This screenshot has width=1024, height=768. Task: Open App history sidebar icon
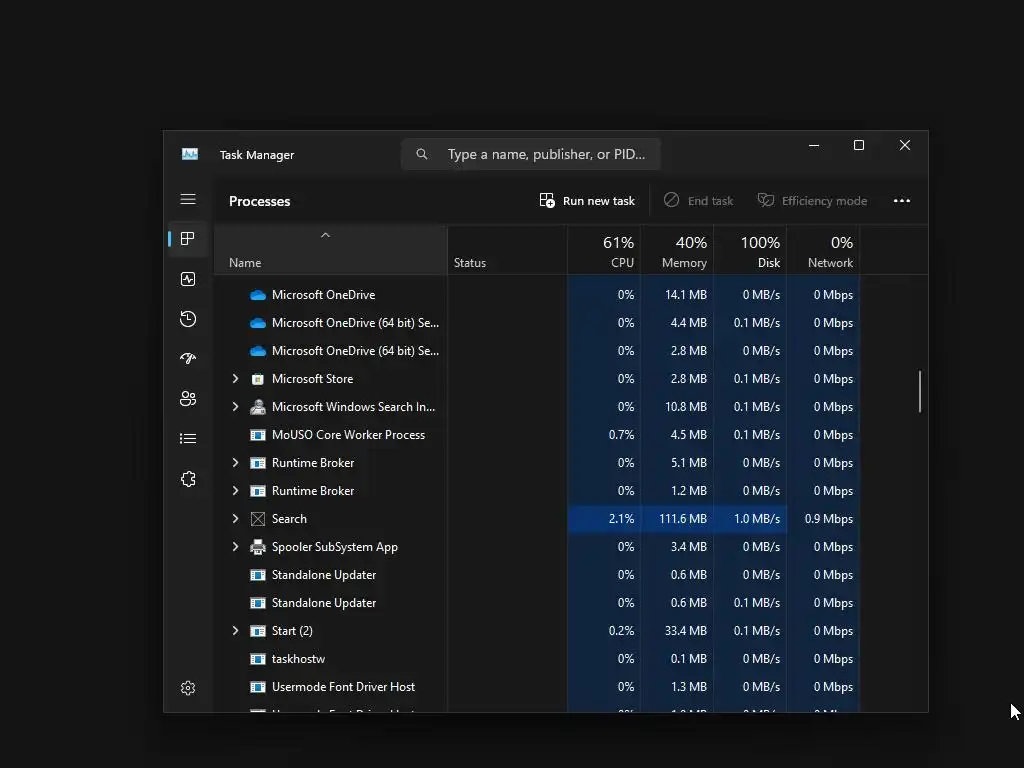(x=188, y=319)
